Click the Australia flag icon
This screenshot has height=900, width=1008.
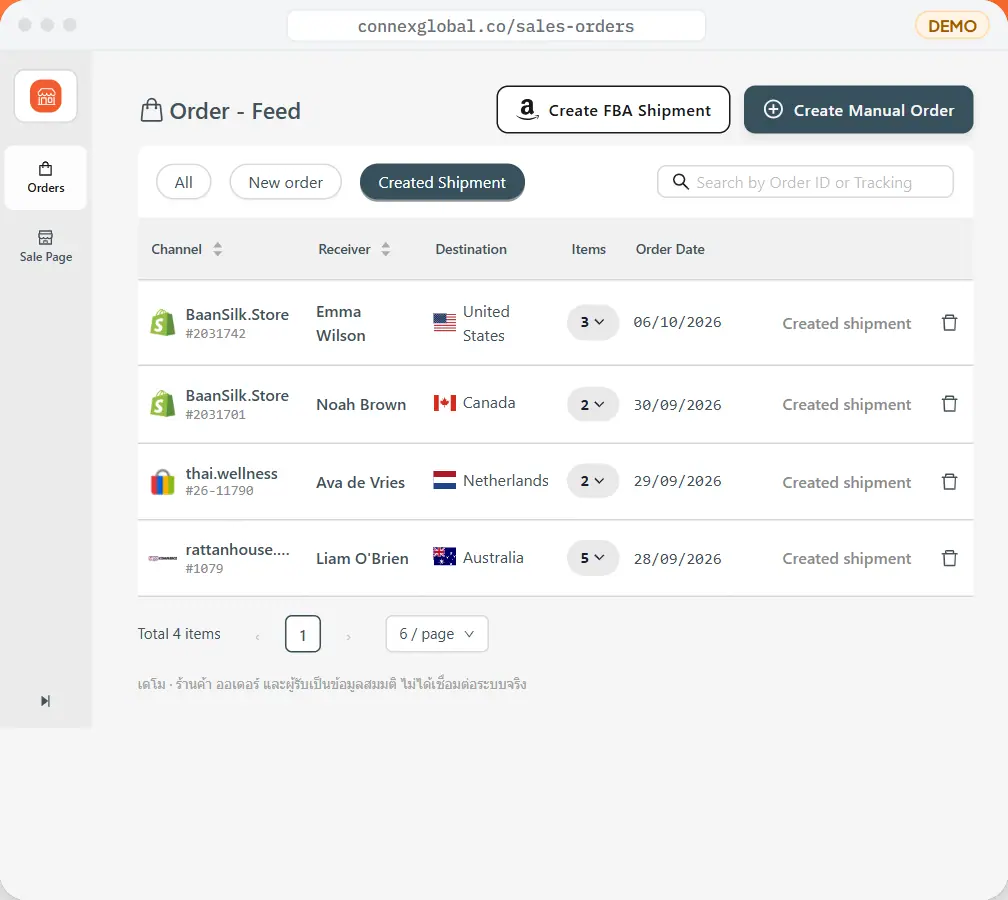click(x=444, y=556)
